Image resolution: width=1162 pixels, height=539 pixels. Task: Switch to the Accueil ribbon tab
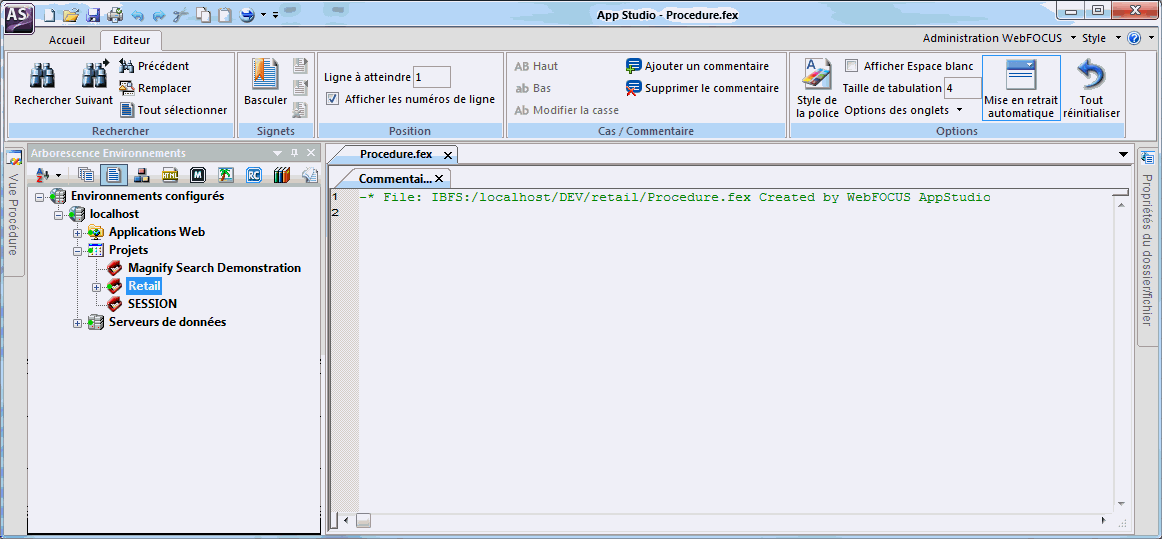point(67,39)
